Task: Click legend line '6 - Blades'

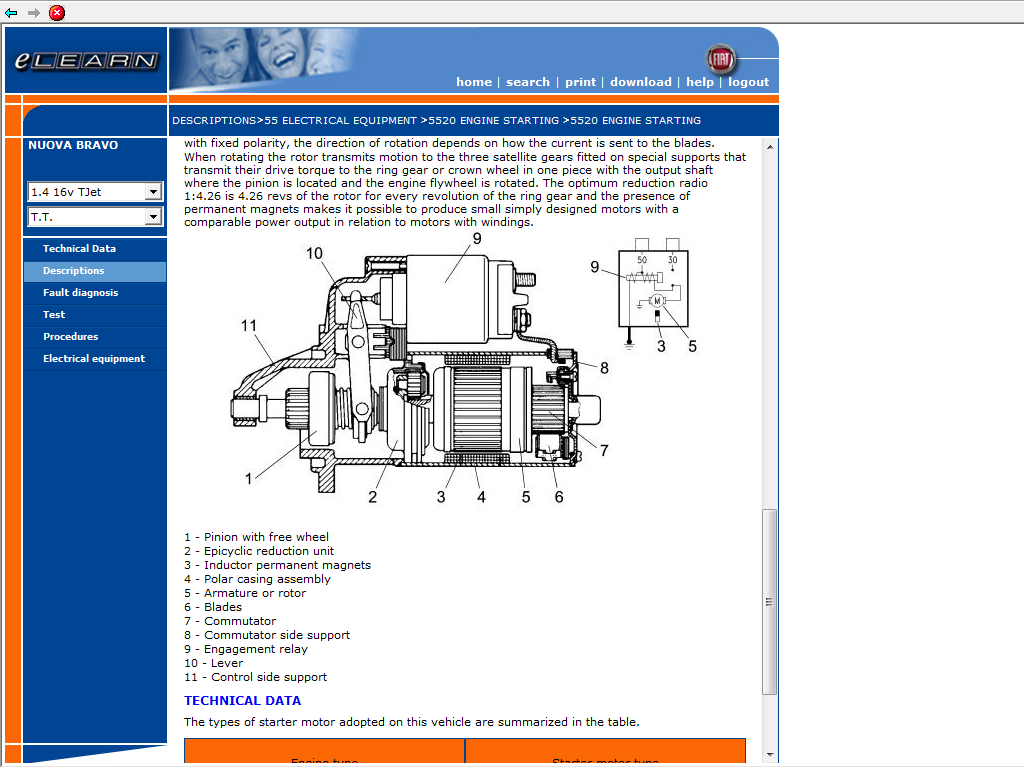Action: coord(213,607)
